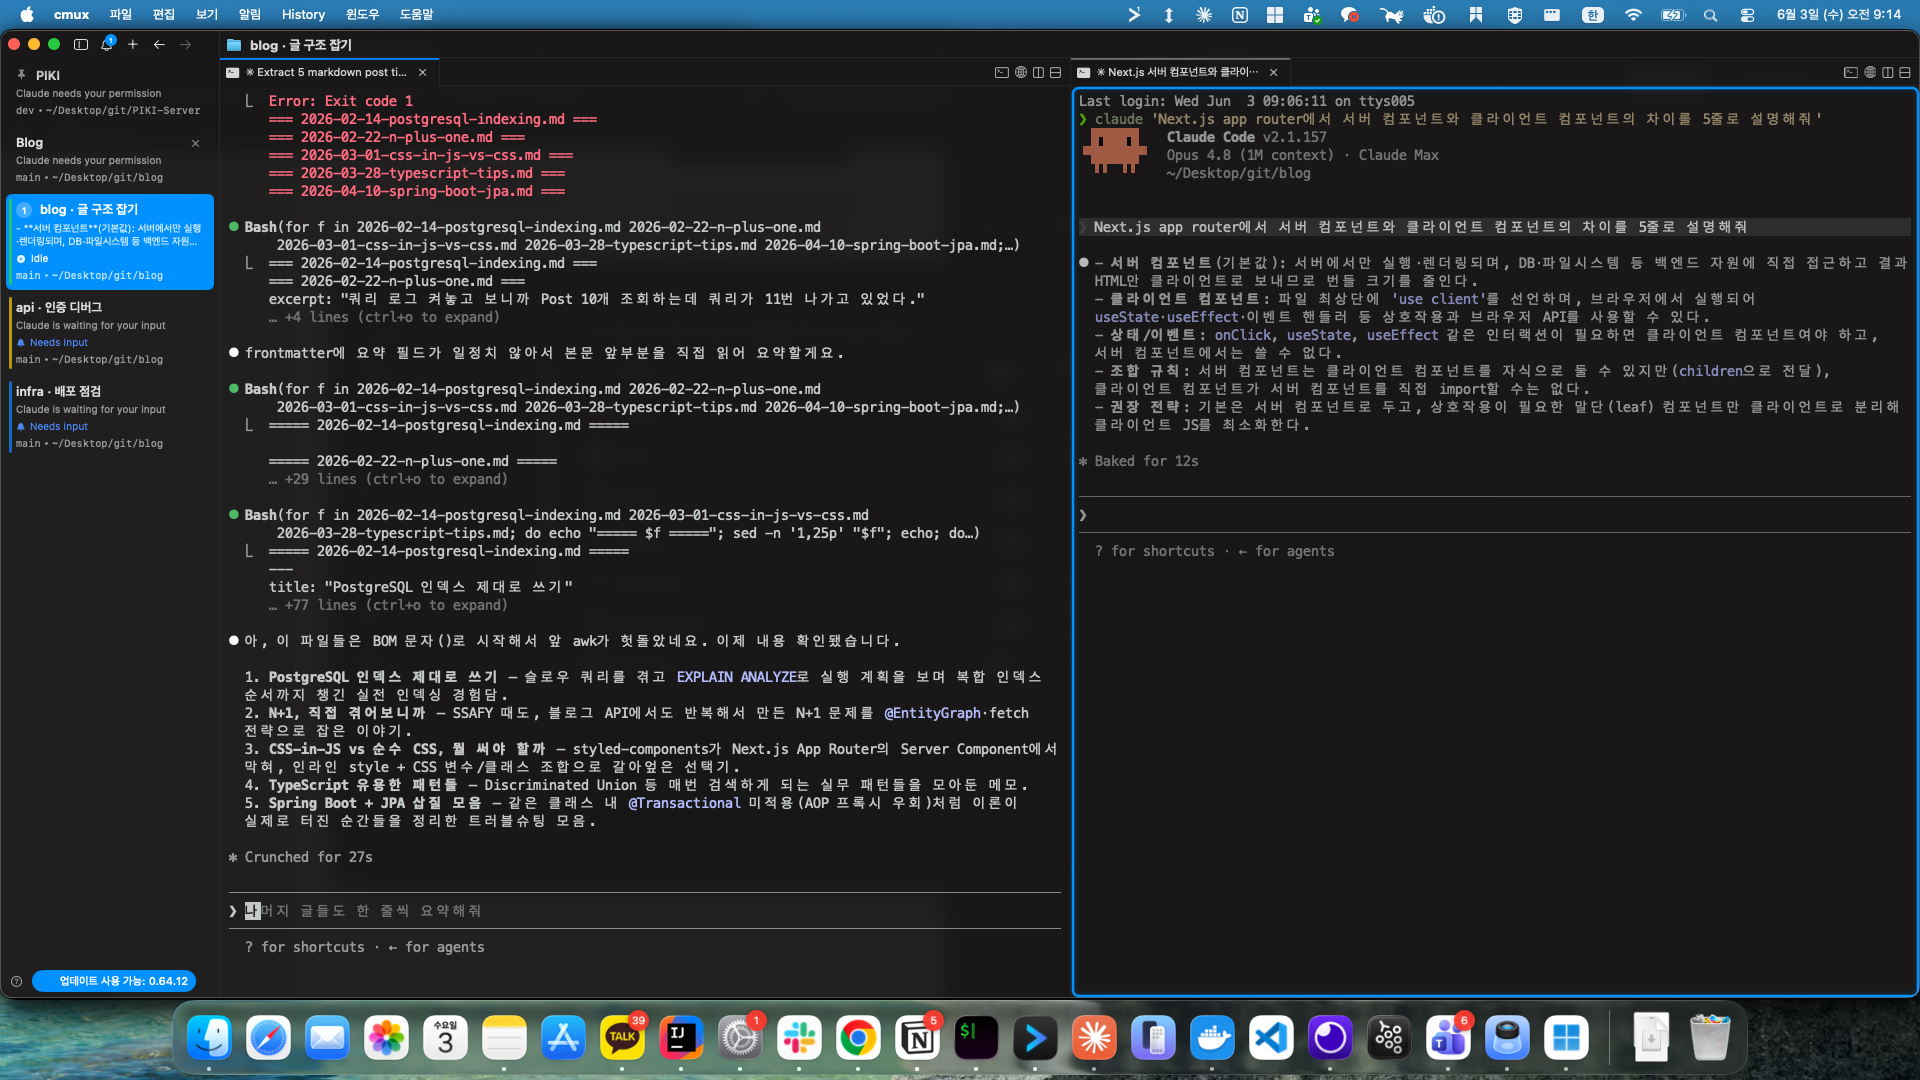This screenshot has width=1920, height=1080.
Task: Click 'Needs input' under infra workspace
Action: (58, 426)
